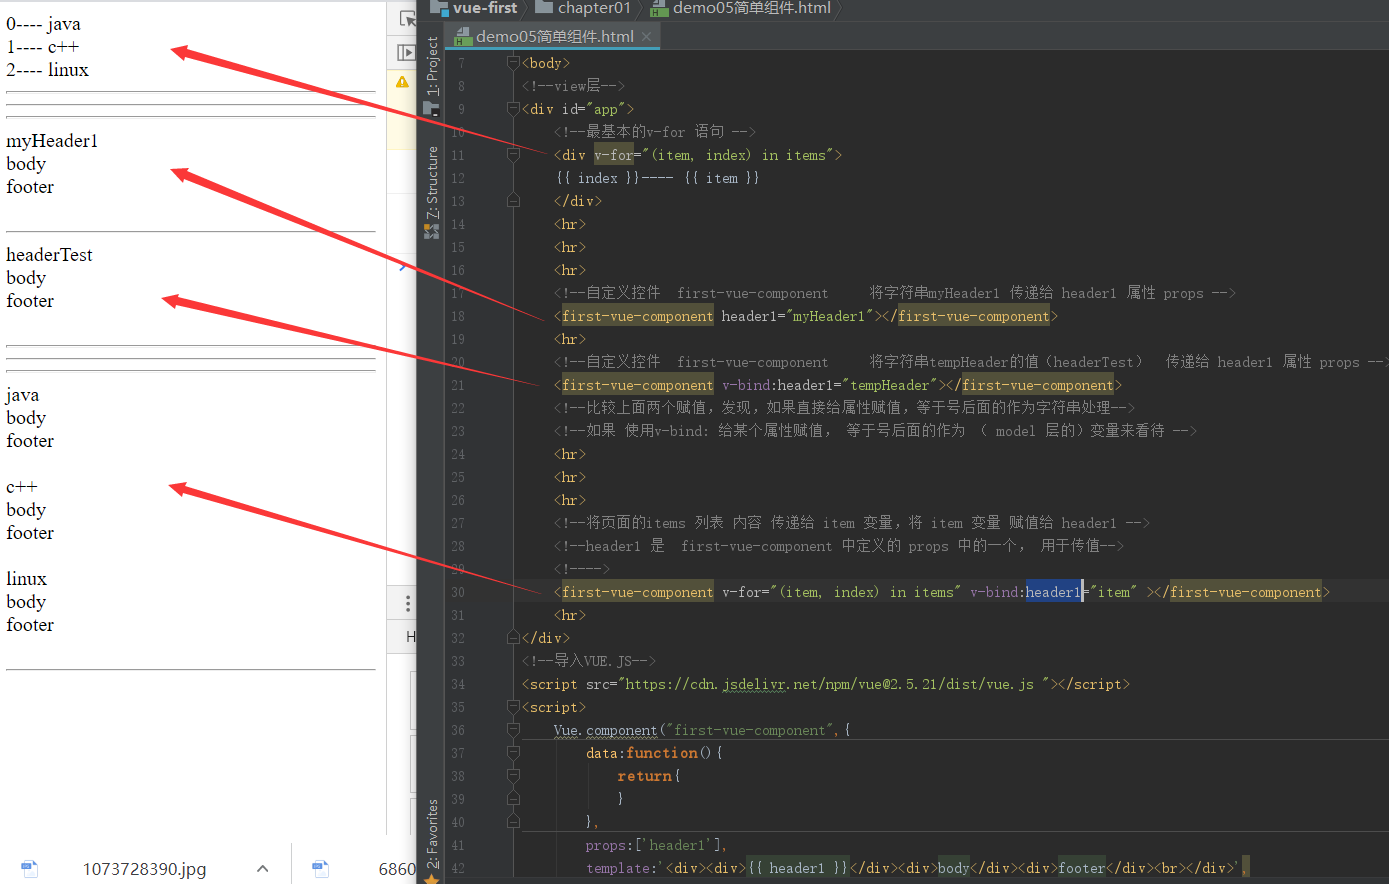Close the demo05简单组件.html editor tab
Image resolution: width=1389 pixels, height=884 pixels.
(x=647, y=37)
